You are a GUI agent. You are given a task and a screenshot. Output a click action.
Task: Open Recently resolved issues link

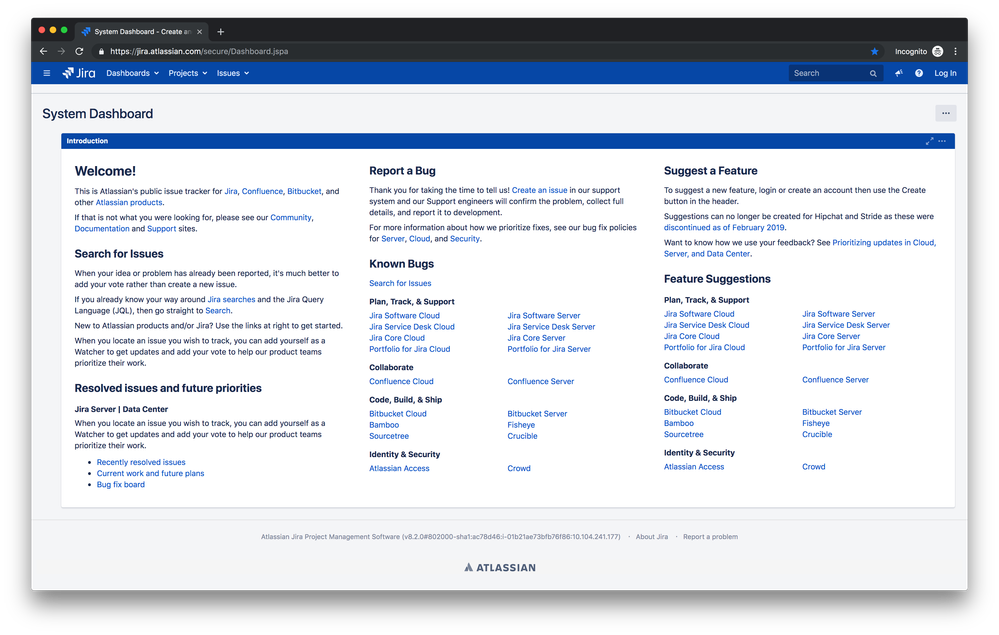click(x=141, y=462)
